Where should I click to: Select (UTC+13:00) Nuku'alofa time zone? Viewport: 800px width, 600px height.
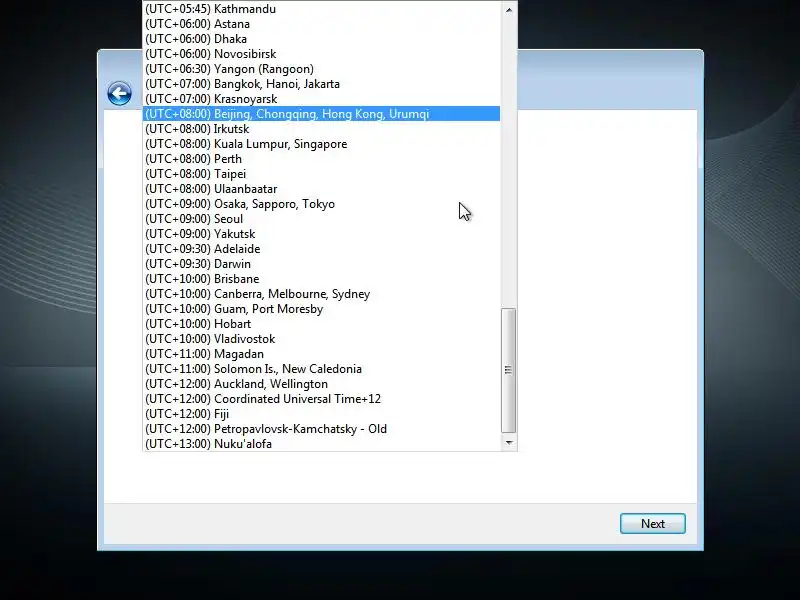click(321, 444)
